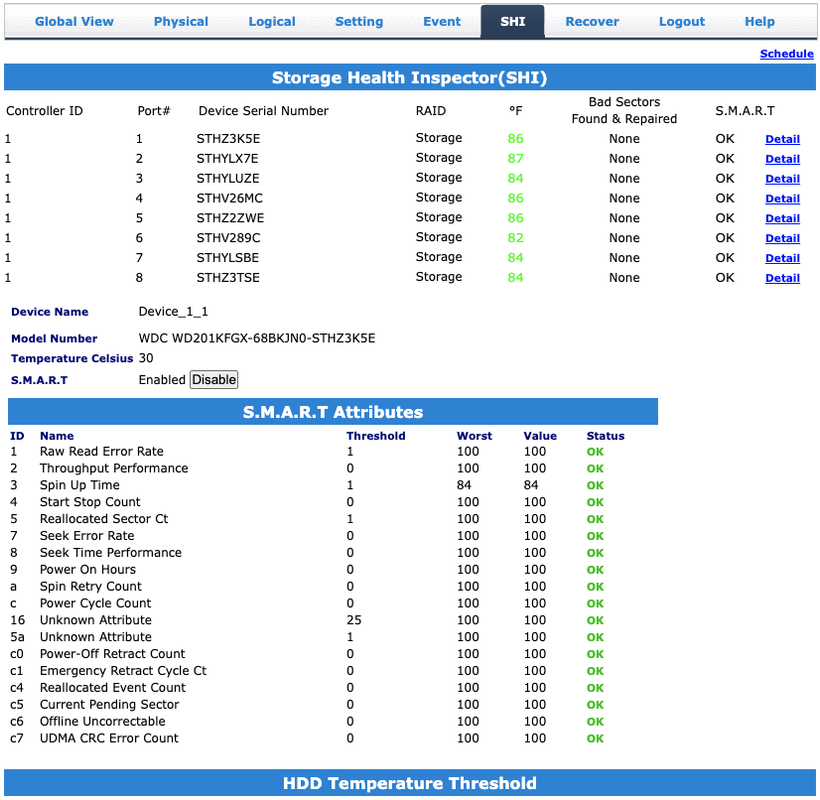Select the SHI tab
Viewport: 820px width, 800px height.
click(512, 21)
